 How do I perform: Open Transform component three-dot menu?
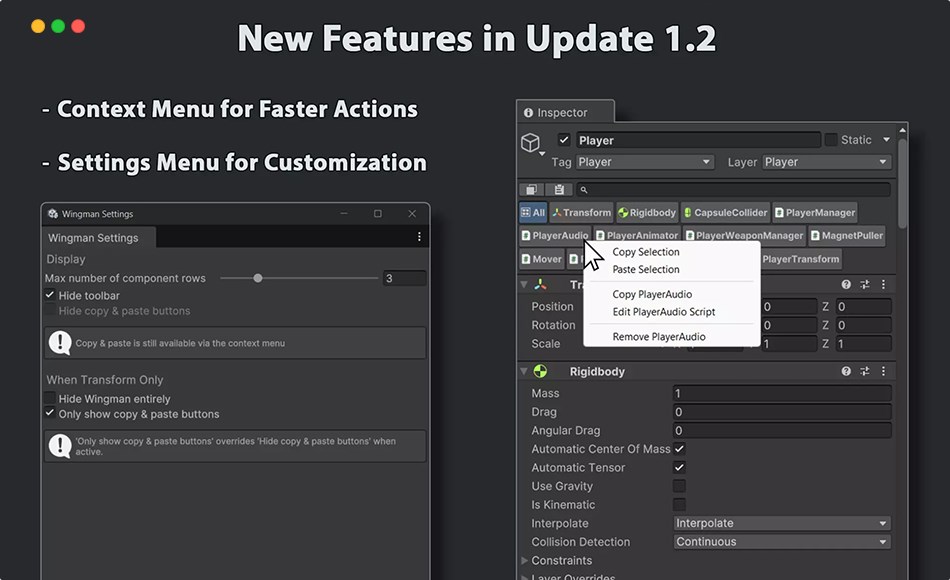click(883, 285)
